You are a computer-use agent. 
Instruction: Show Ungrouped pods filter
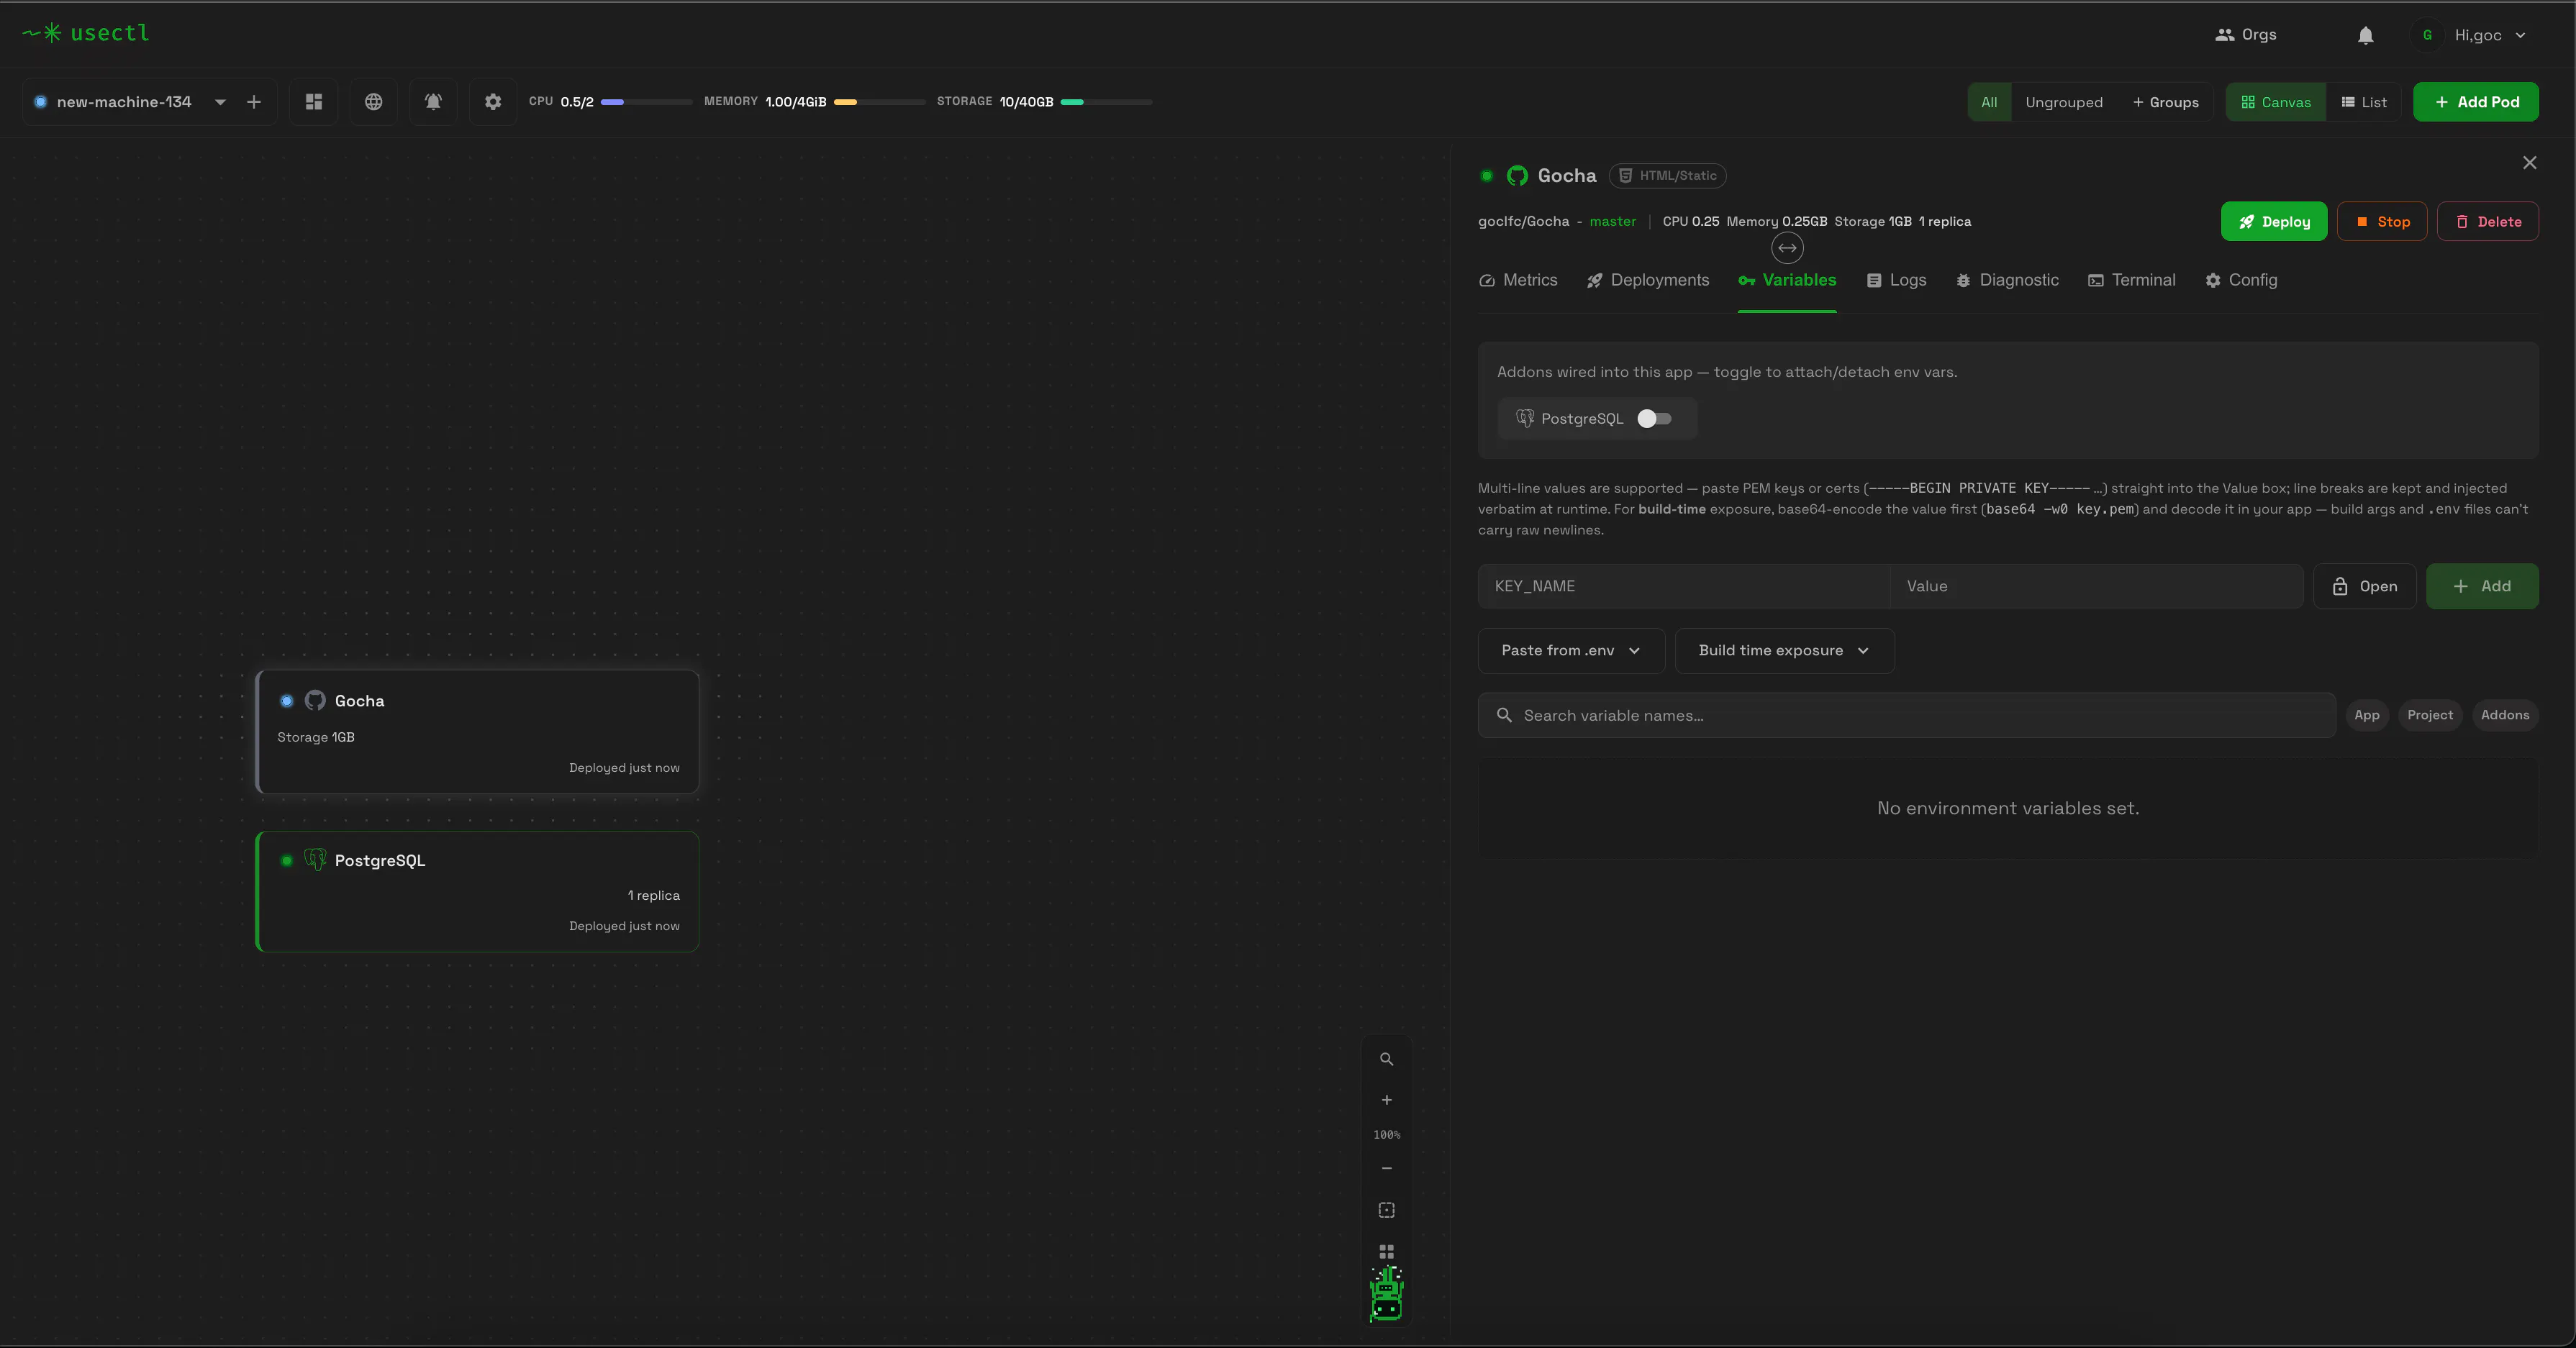click(2064, 102)
